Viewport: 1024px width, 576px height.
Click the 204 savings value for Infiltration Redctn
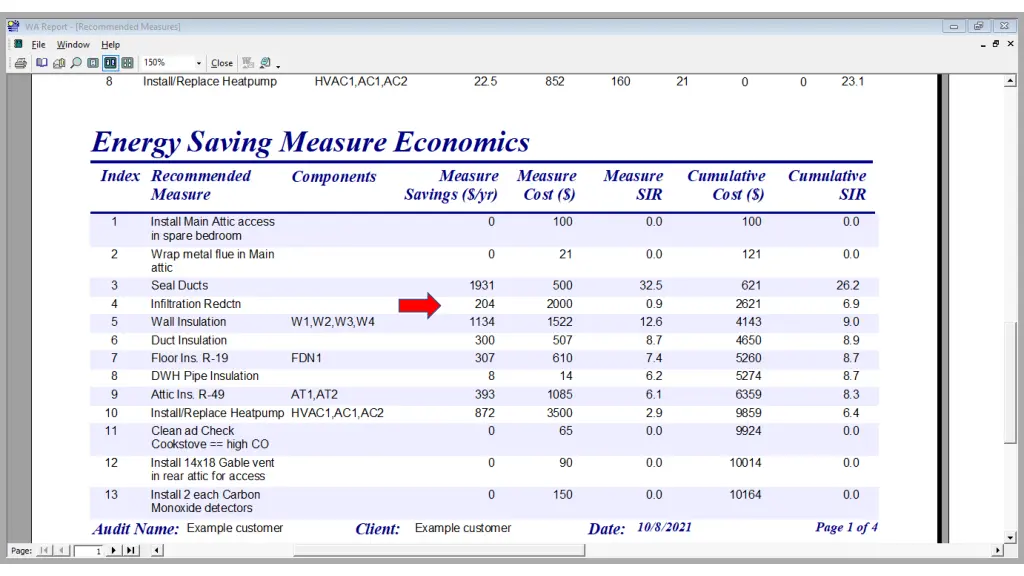click(485, 304)
